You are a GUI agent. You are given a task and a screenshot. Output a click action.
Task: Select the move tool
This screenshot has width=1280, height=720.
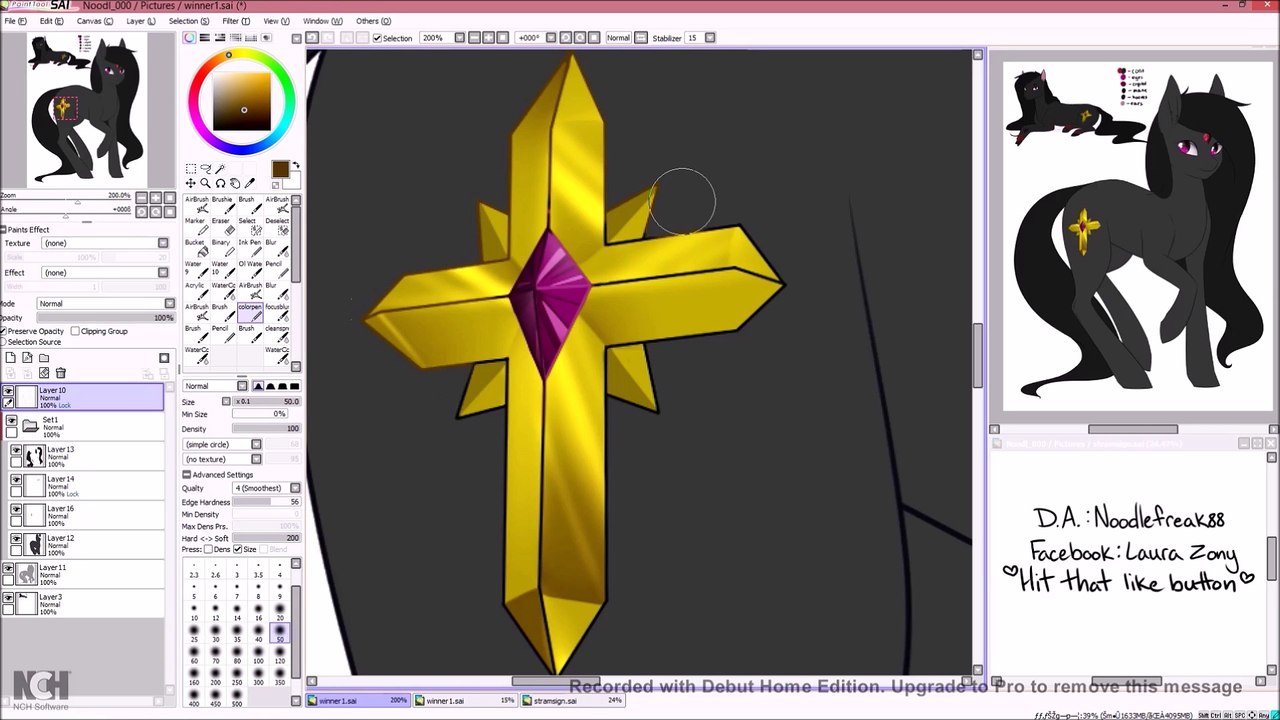(191, 183)
